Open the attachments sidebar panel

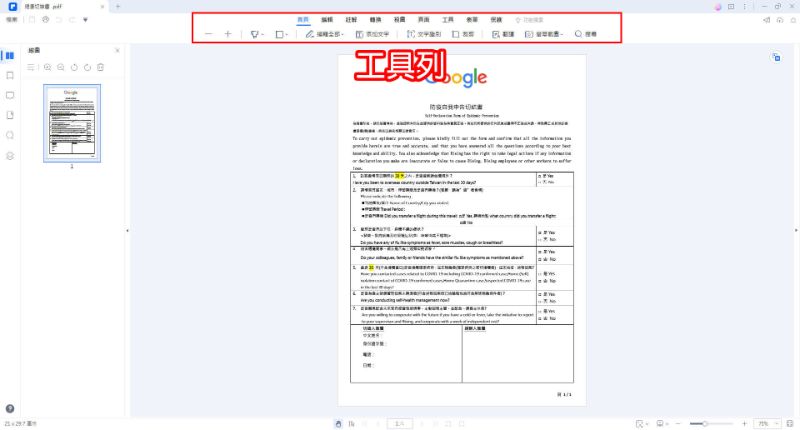pyautogui.click(x=10, y=115)
